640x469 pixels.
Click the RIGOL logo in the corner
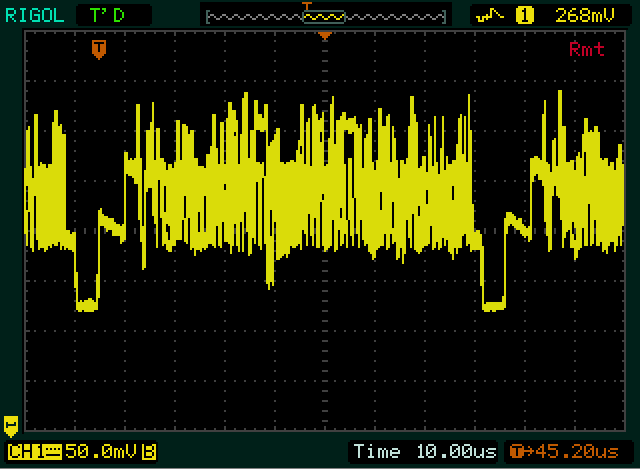click(34, 15)
